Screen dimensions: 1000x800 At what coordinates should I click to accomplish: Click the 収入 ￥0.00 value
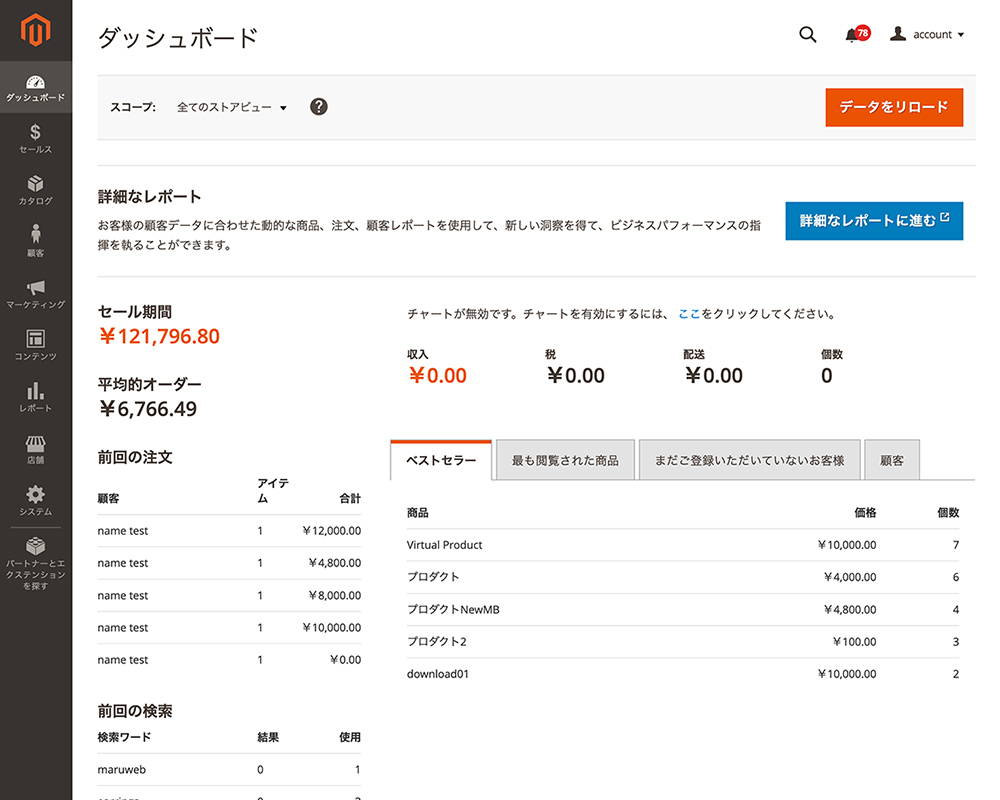pyautogui.click(x=438, y=376)
